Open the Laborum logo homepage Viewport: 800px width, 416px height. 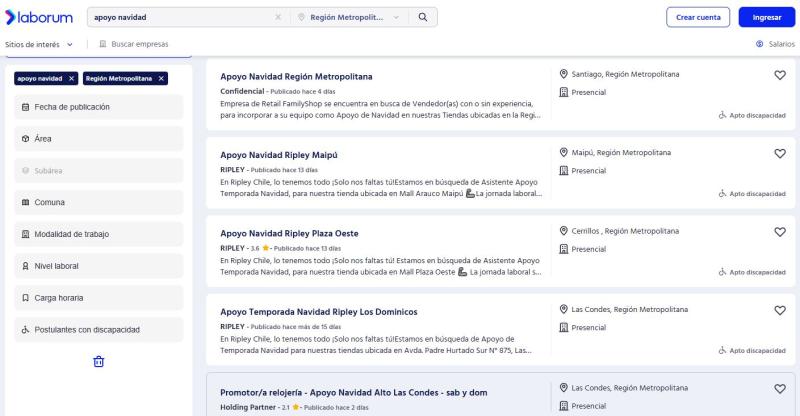(x=39, y=17)
